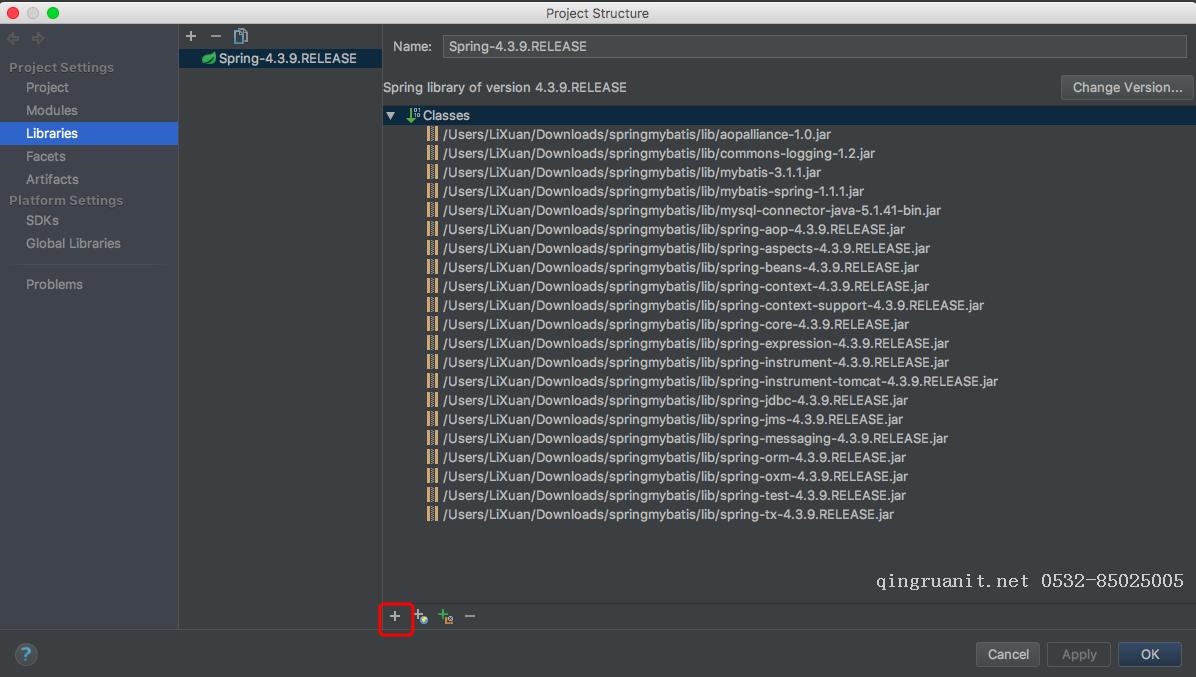The height and width of the screenshot is (677, 1196).
Task: Select Global Libraries in the sidebar
Action: pyautogui.click(x=73, y=243)
